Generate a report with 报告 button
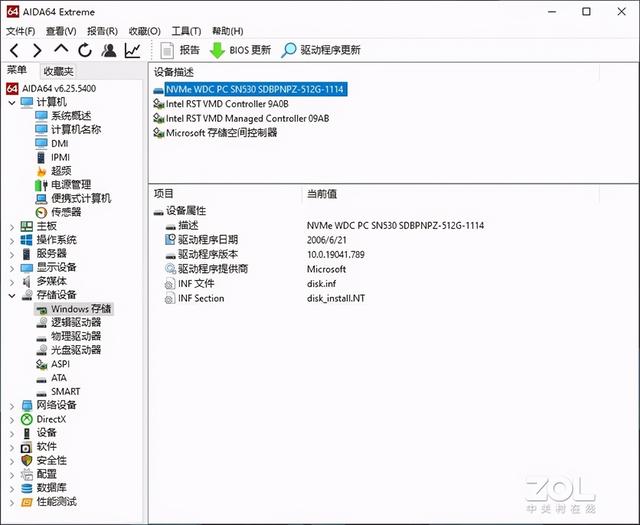The height and width of the screenshot is (525, 640). (179, 50)
